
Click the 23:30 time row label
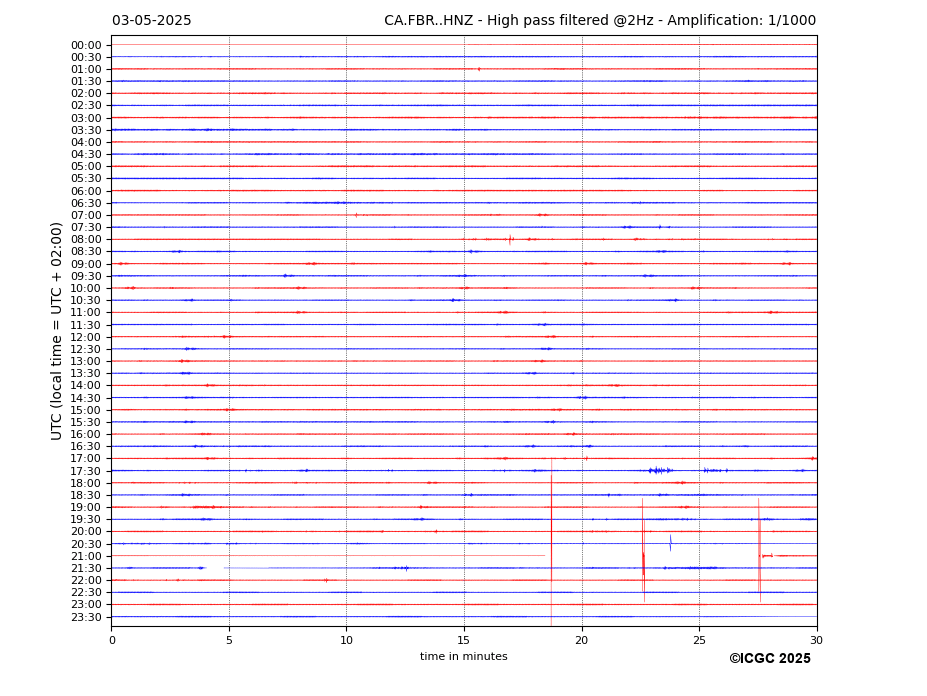click(86, 617)
